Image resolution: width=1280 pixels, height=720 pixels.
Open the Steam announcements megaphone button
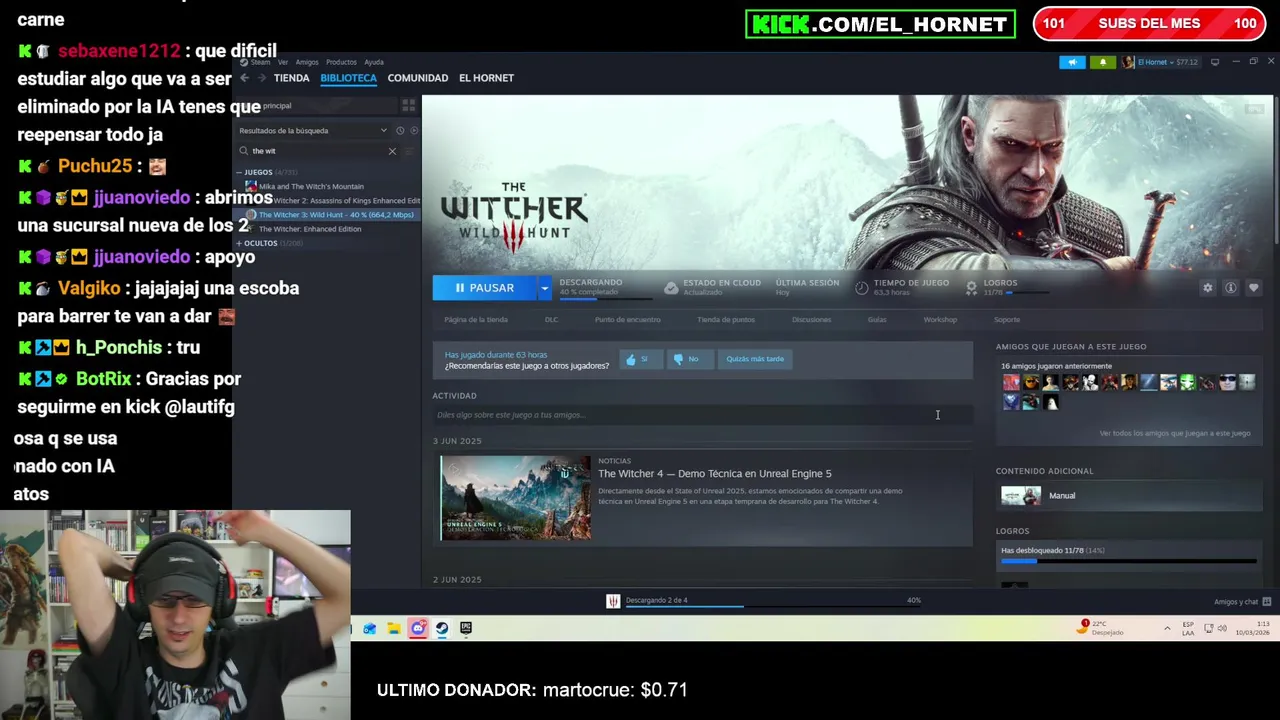(x=1072, y=62)
